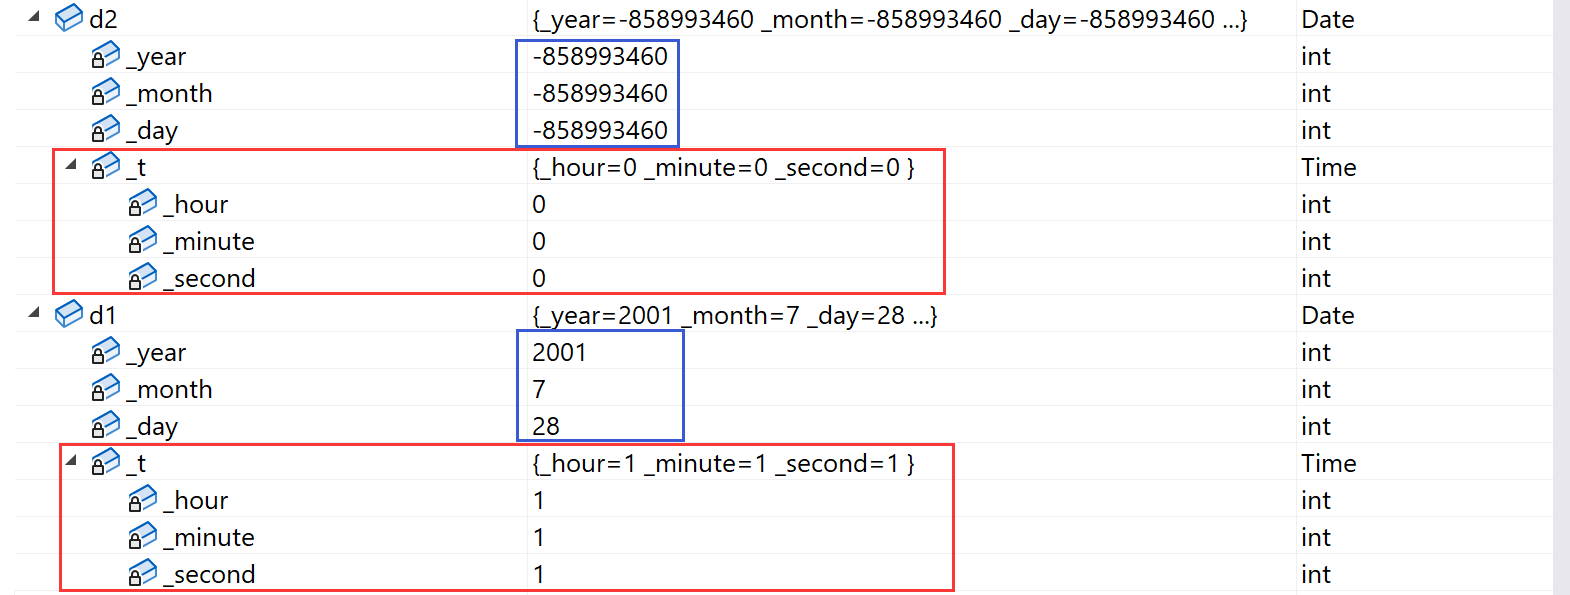This screenshot has height=595, width=1570.
Task: Click the -858993460 value of d2 _day
Action: pyautogui.click(x=600, y=130)
